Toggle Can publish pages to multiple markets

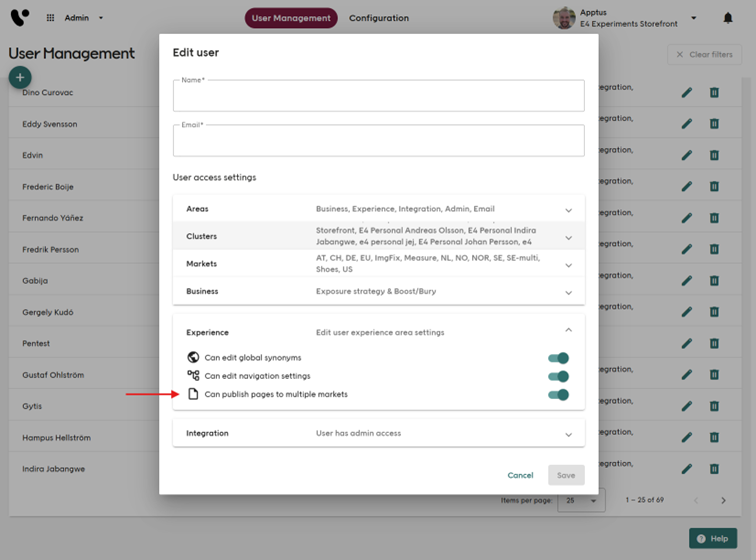tap(558, 395)
